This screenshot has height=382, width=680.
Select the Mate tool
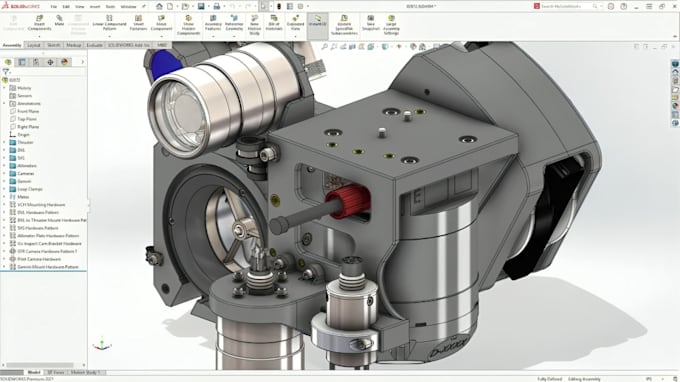59,20
